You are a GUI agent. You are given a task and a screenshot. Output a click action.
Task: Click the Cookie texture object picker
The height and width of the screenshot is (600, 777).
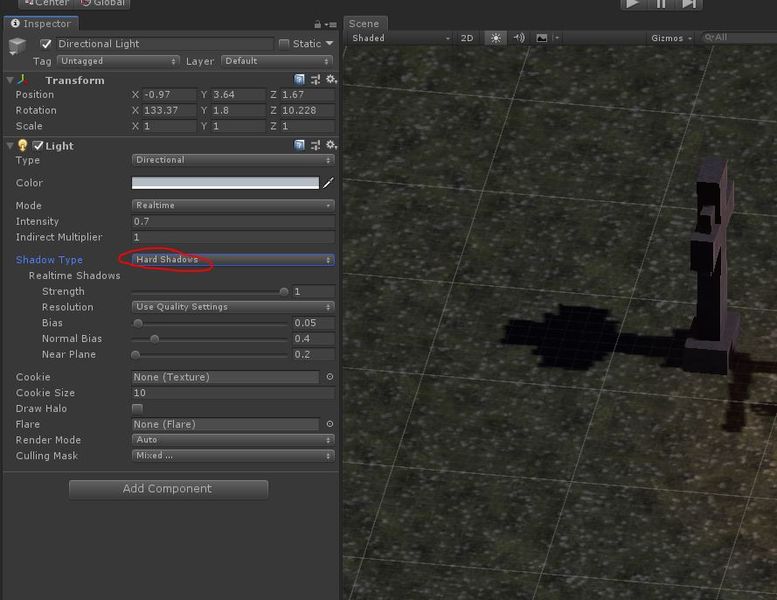tap(330, 377)
